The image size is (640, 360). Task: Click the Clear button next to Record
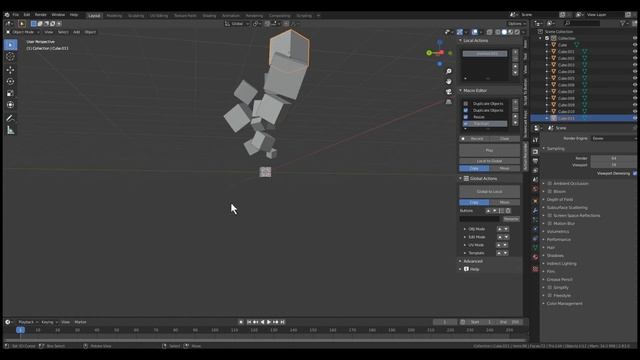[505, 139]
